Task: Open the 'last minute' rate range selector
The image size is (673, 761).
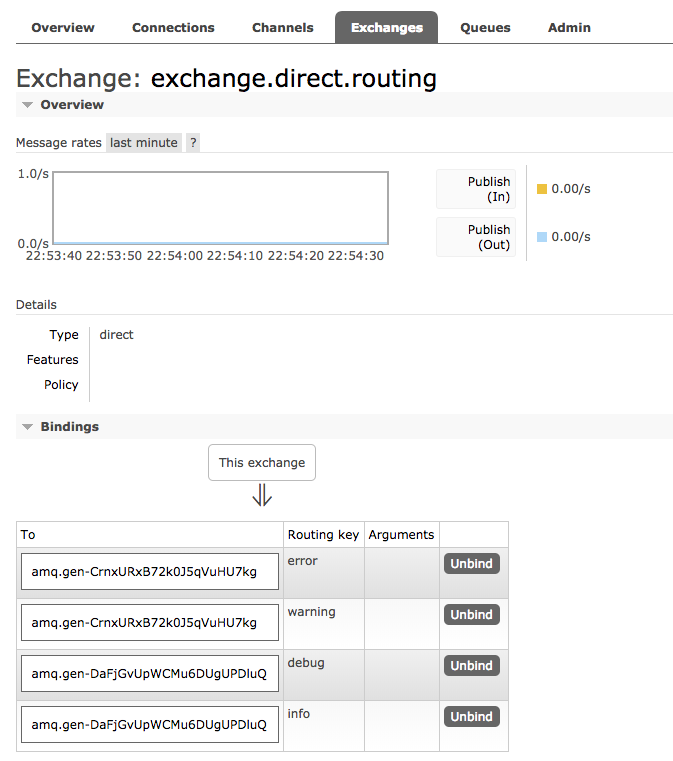Action: pos(144,143)
